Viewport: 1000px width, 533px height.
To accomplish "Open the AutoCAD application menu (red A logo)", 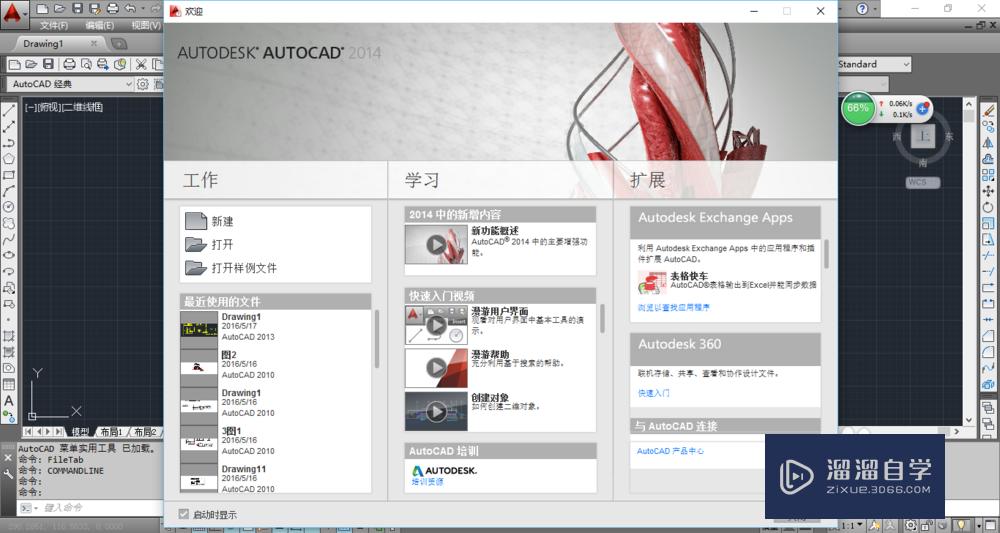I will tap(14, 15).
